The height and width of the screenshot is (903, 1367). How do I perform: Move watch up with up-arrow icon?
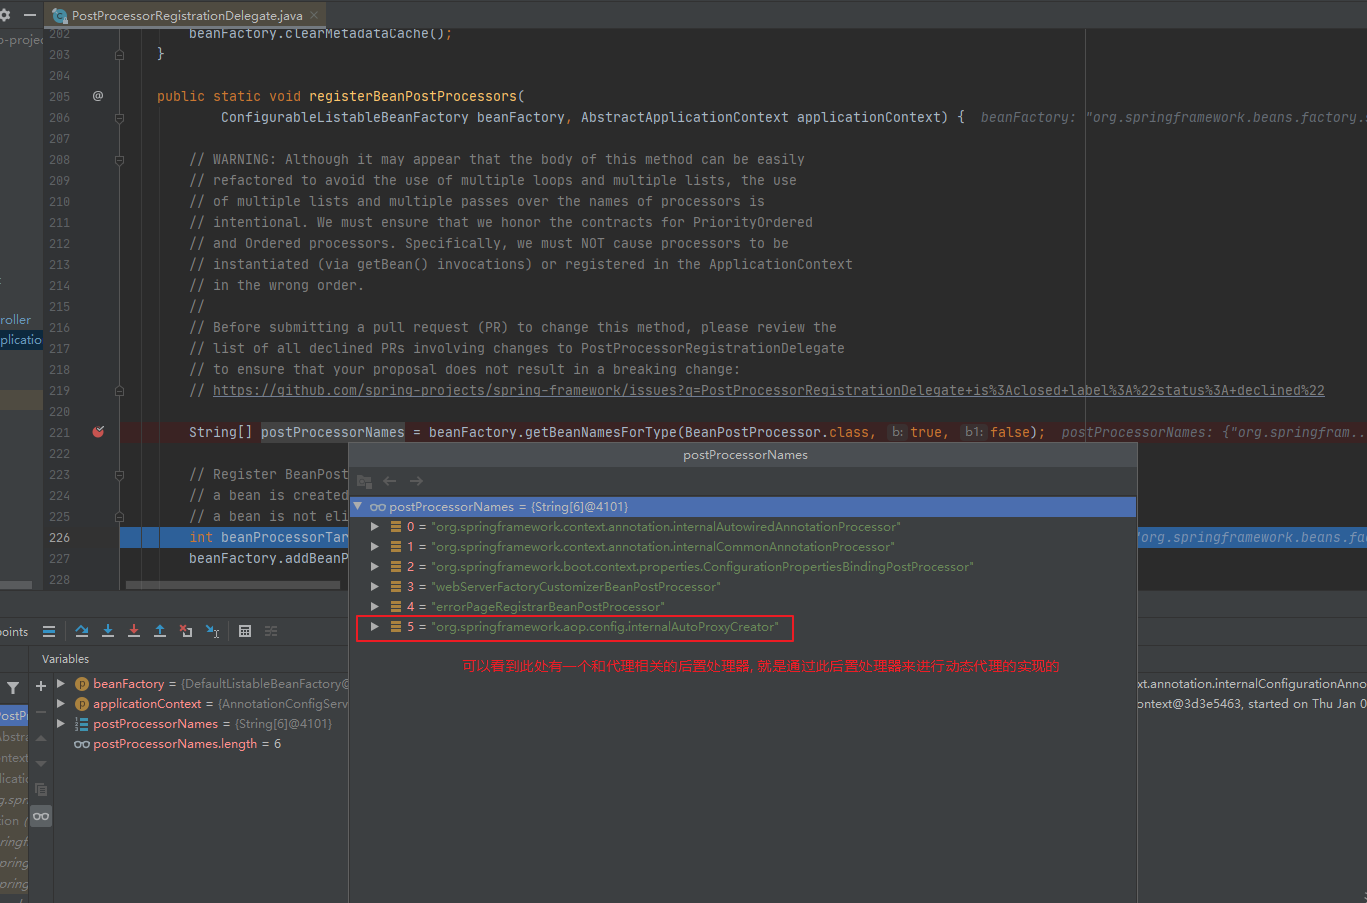[41, 738]
